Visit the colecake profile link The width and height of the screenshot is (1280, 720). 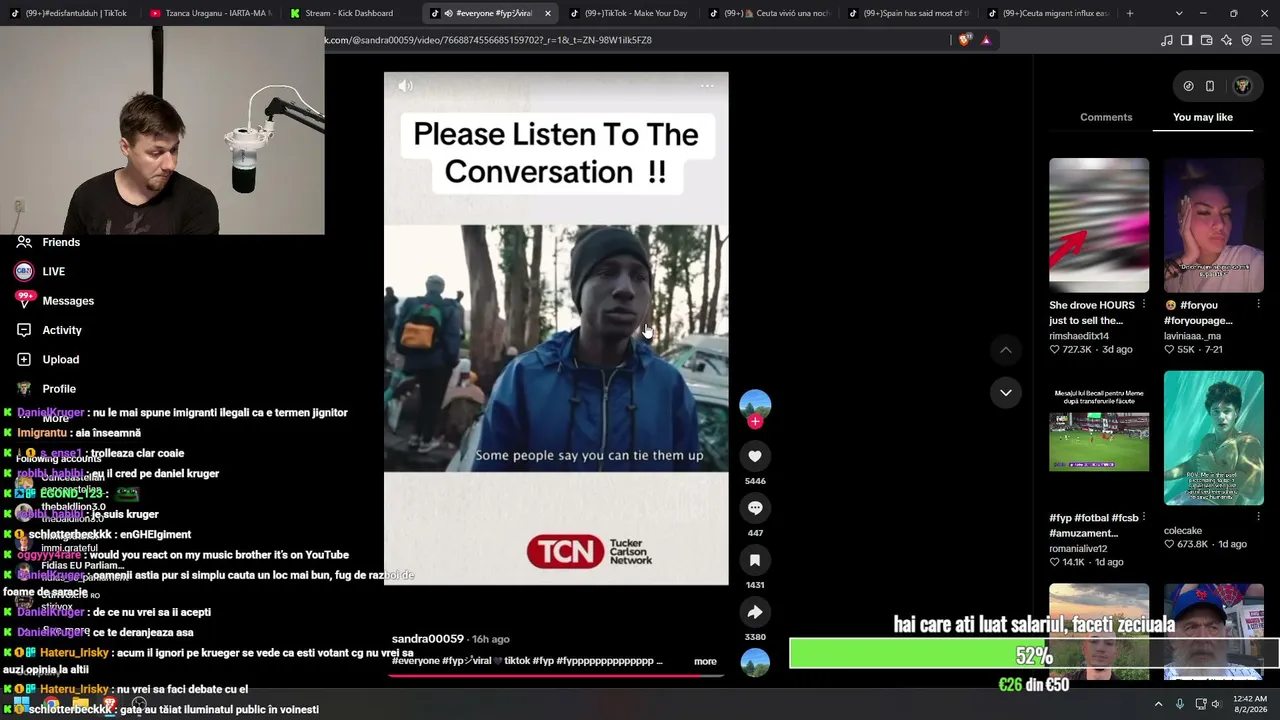coord(1183,531)
